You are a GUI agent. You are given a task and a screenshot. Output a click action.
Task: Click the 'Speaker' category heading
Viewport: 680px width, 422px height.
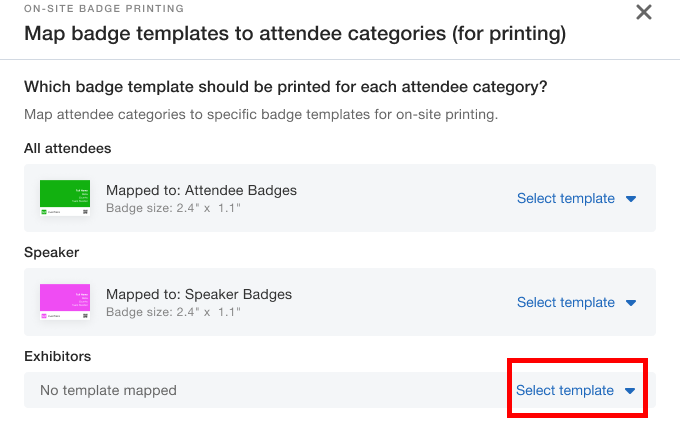pos(52,252)
